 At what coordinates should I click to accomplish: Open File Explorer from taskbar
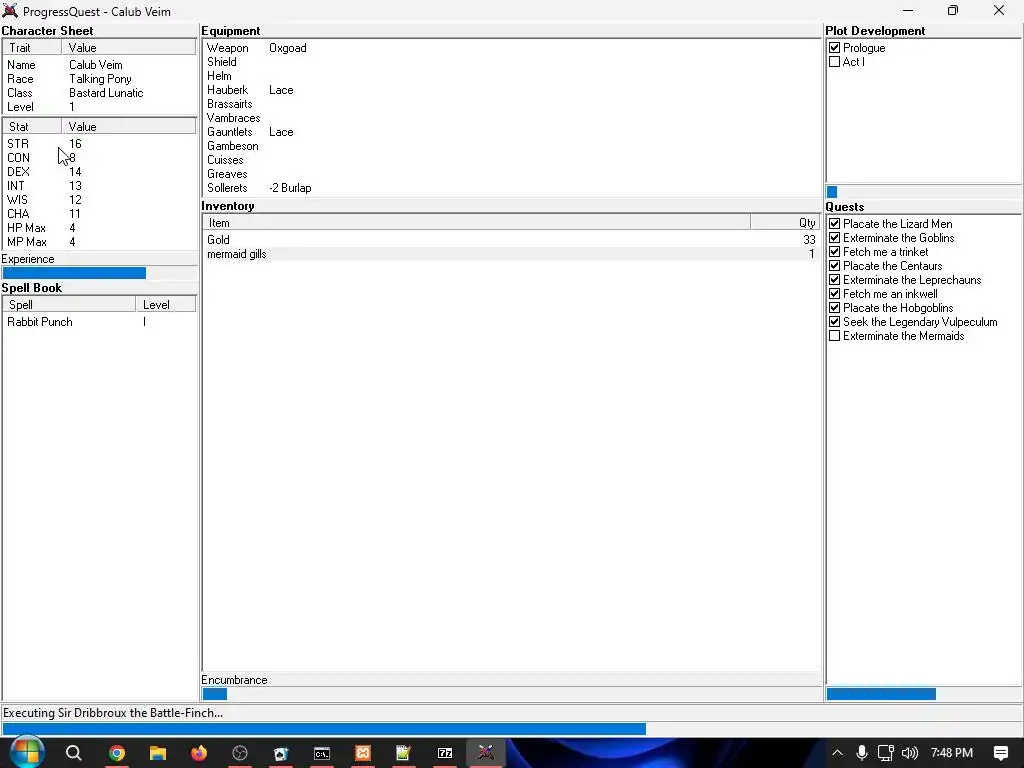158,753
